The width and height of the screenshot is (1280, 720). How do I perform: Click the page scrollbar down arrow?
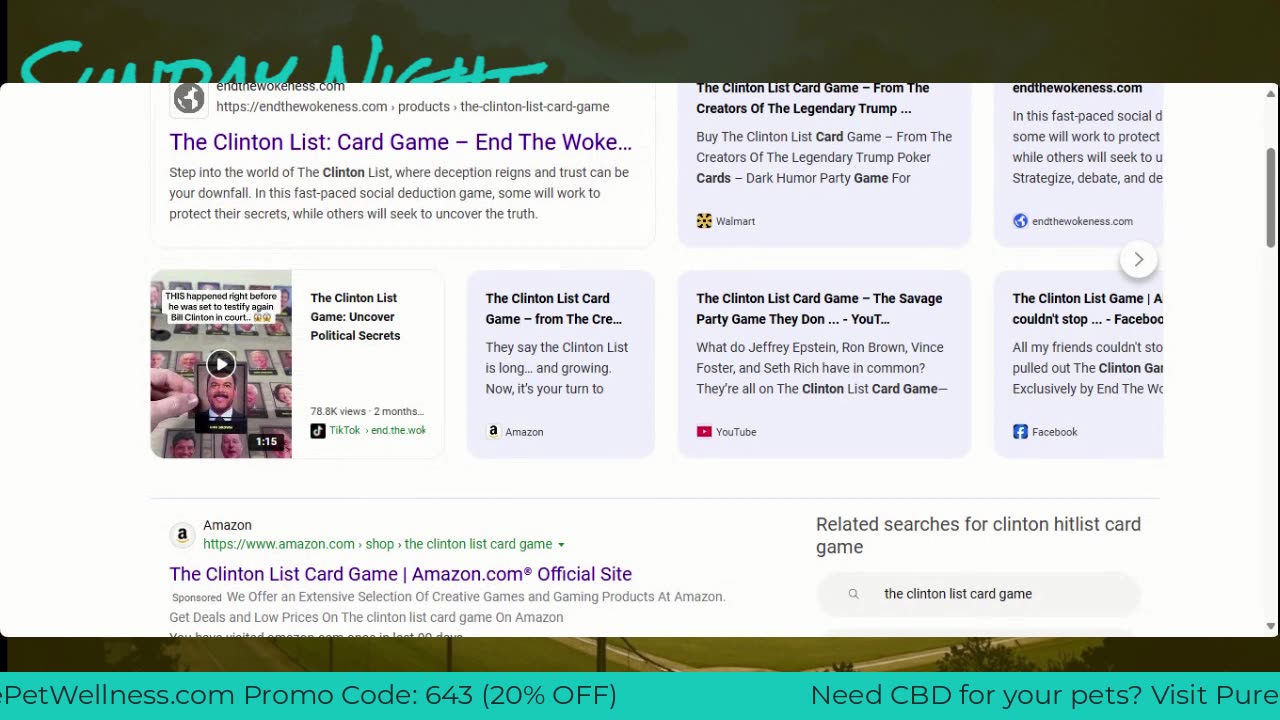[1271, 627]
